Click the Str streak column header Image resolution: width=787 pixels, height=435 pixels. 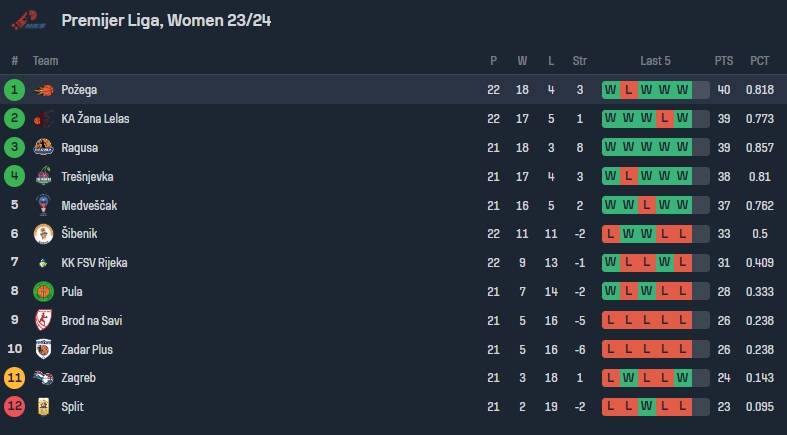580,61
